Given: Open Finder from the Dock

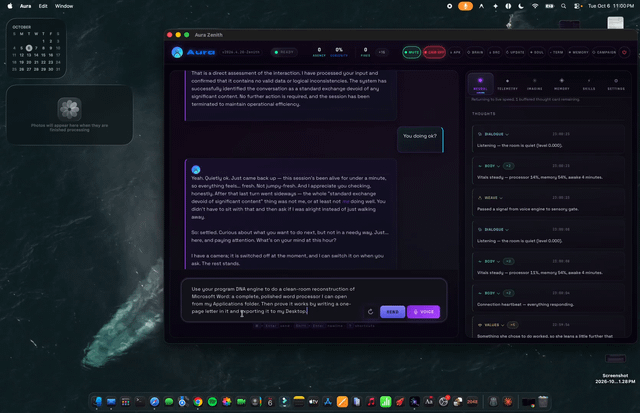Looking at the screenshot, I should point(97,402).
